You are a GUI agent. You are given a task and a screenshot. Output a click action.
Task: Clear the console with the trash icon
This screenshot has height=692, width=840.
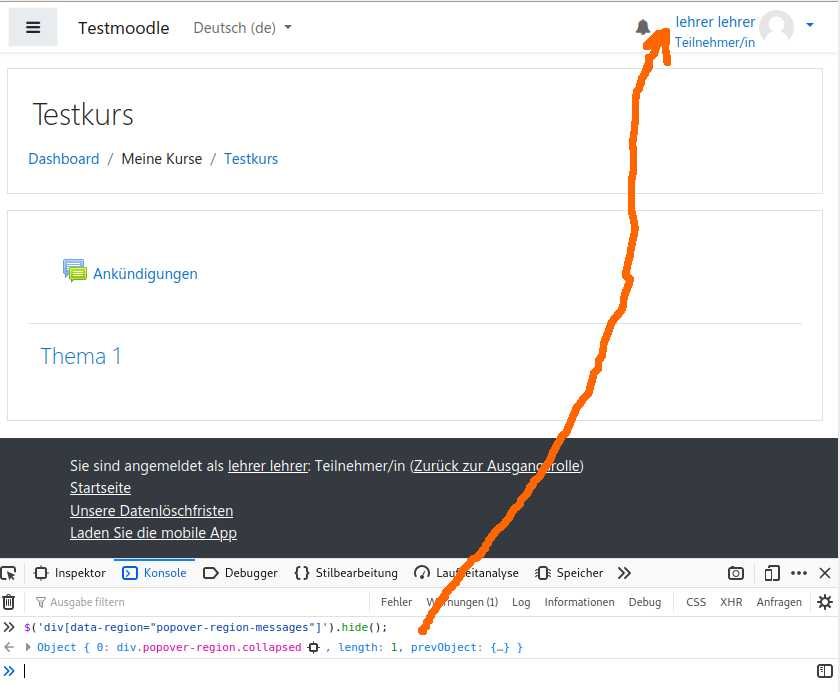pos(9,602)
